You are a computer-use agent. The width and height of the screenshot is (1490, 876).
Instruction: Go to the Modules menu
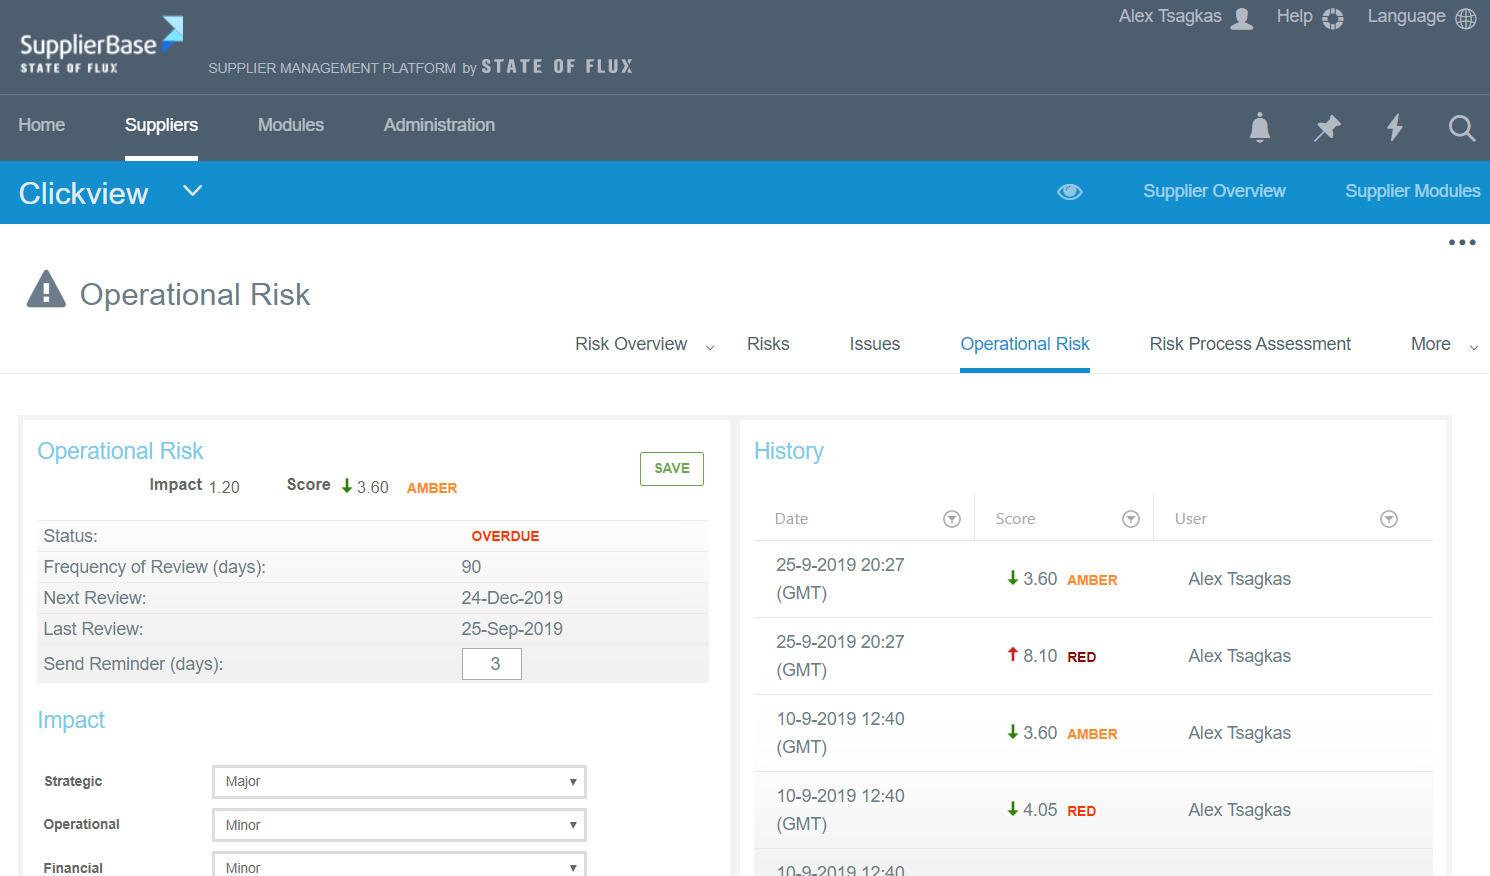pyautogui.click(x=290, y=125)
